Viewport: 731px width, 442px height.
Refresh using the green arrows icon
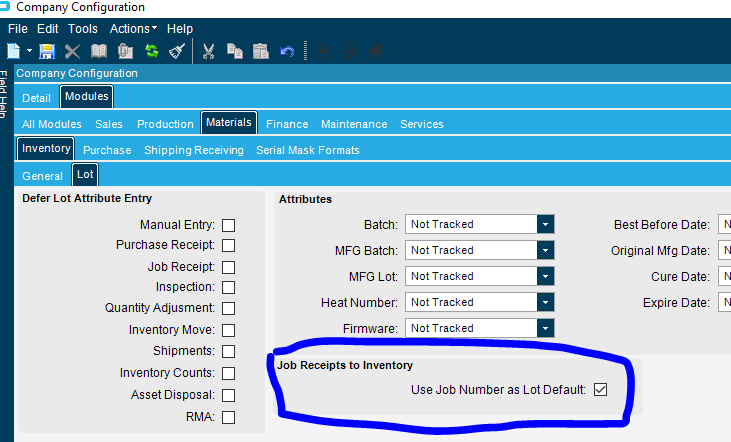pyautogui.click(x=152, y=51)
